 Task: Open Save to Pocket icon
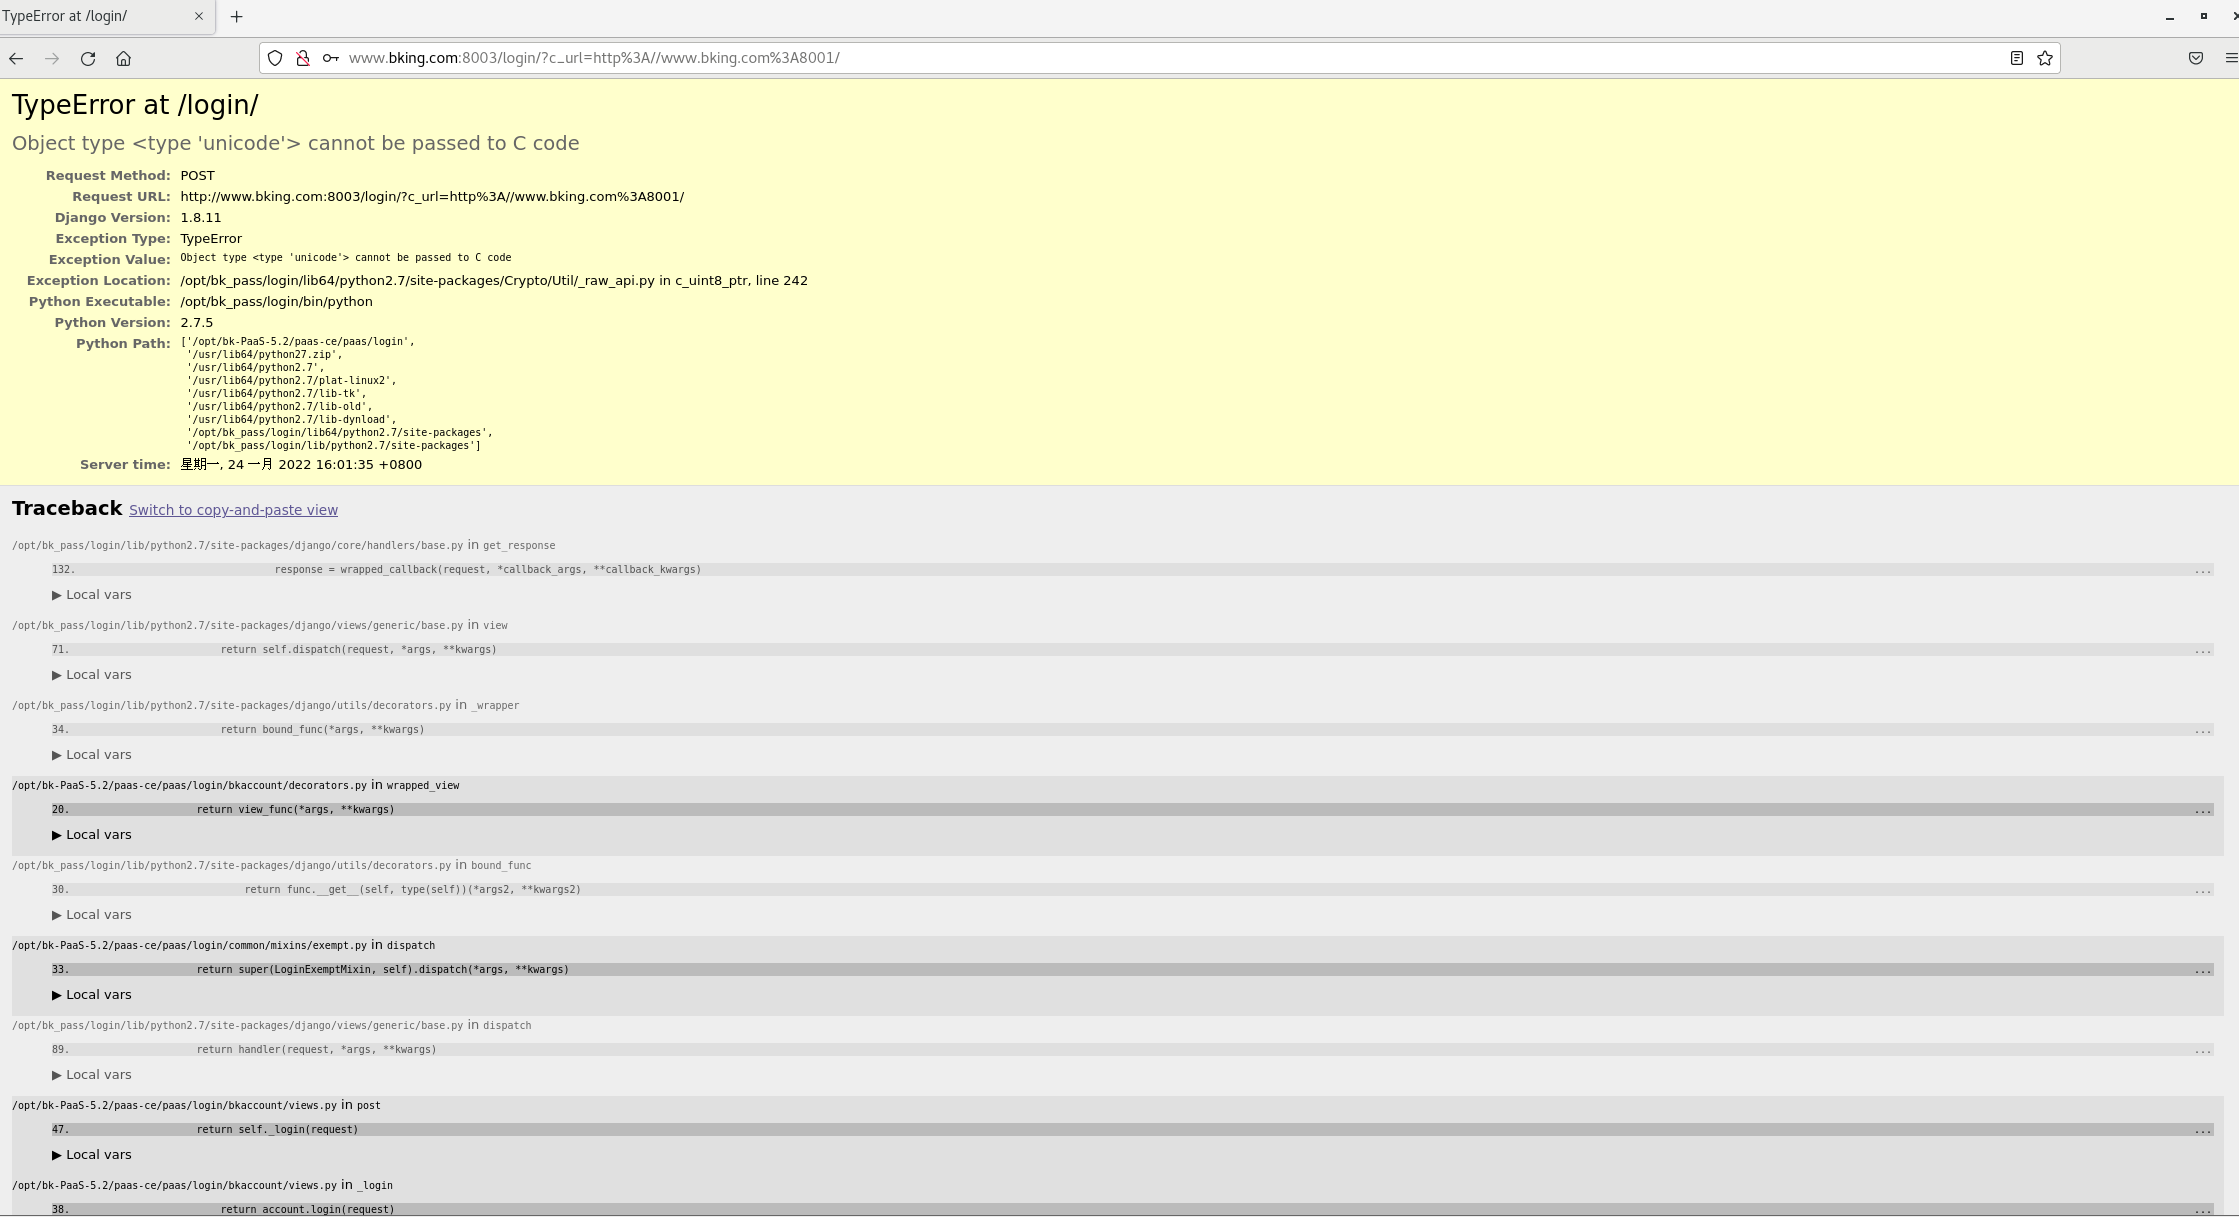coord(2196,58)
